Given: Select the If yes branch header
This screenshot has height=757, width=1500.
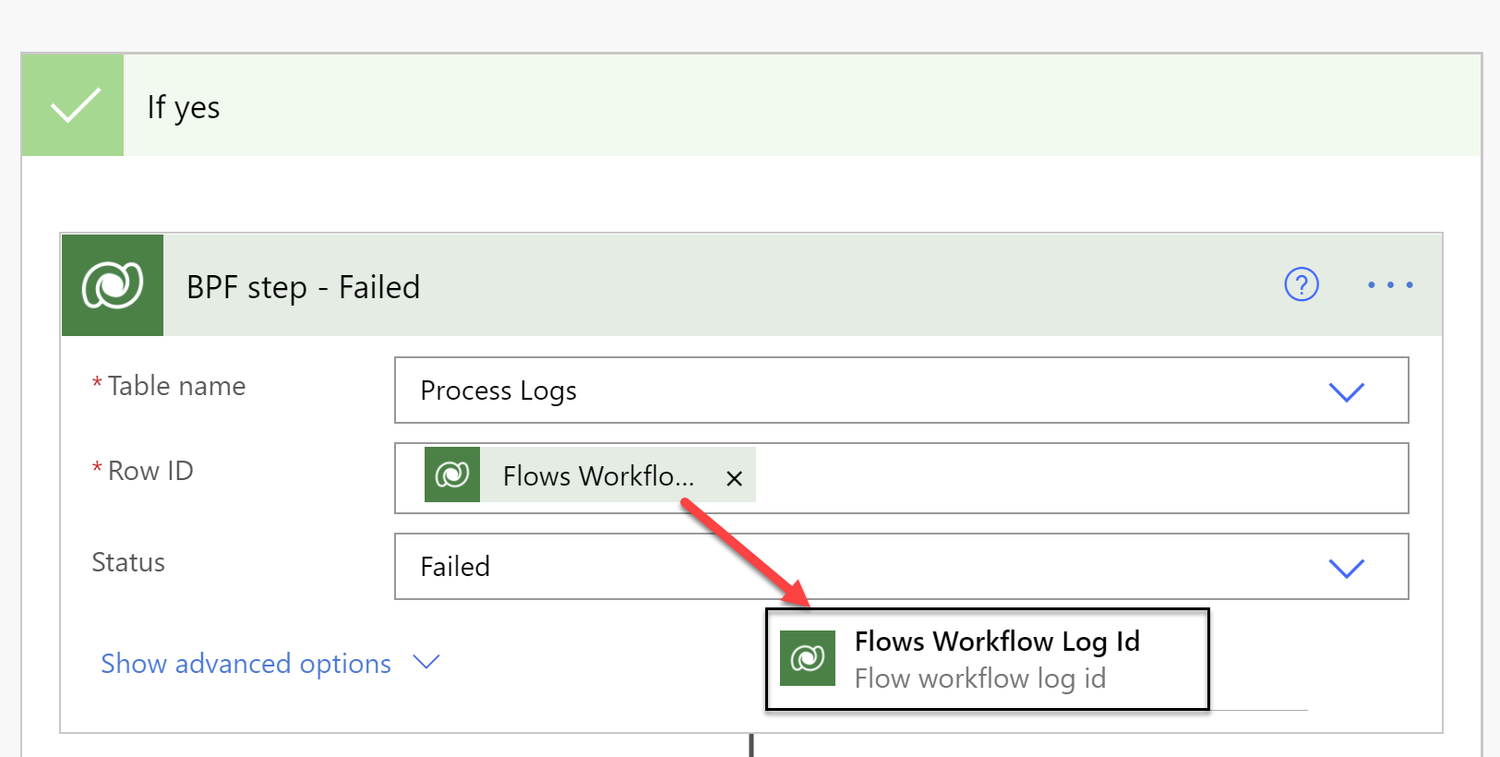Looking at the screenshot, I should tap(183, 106).
